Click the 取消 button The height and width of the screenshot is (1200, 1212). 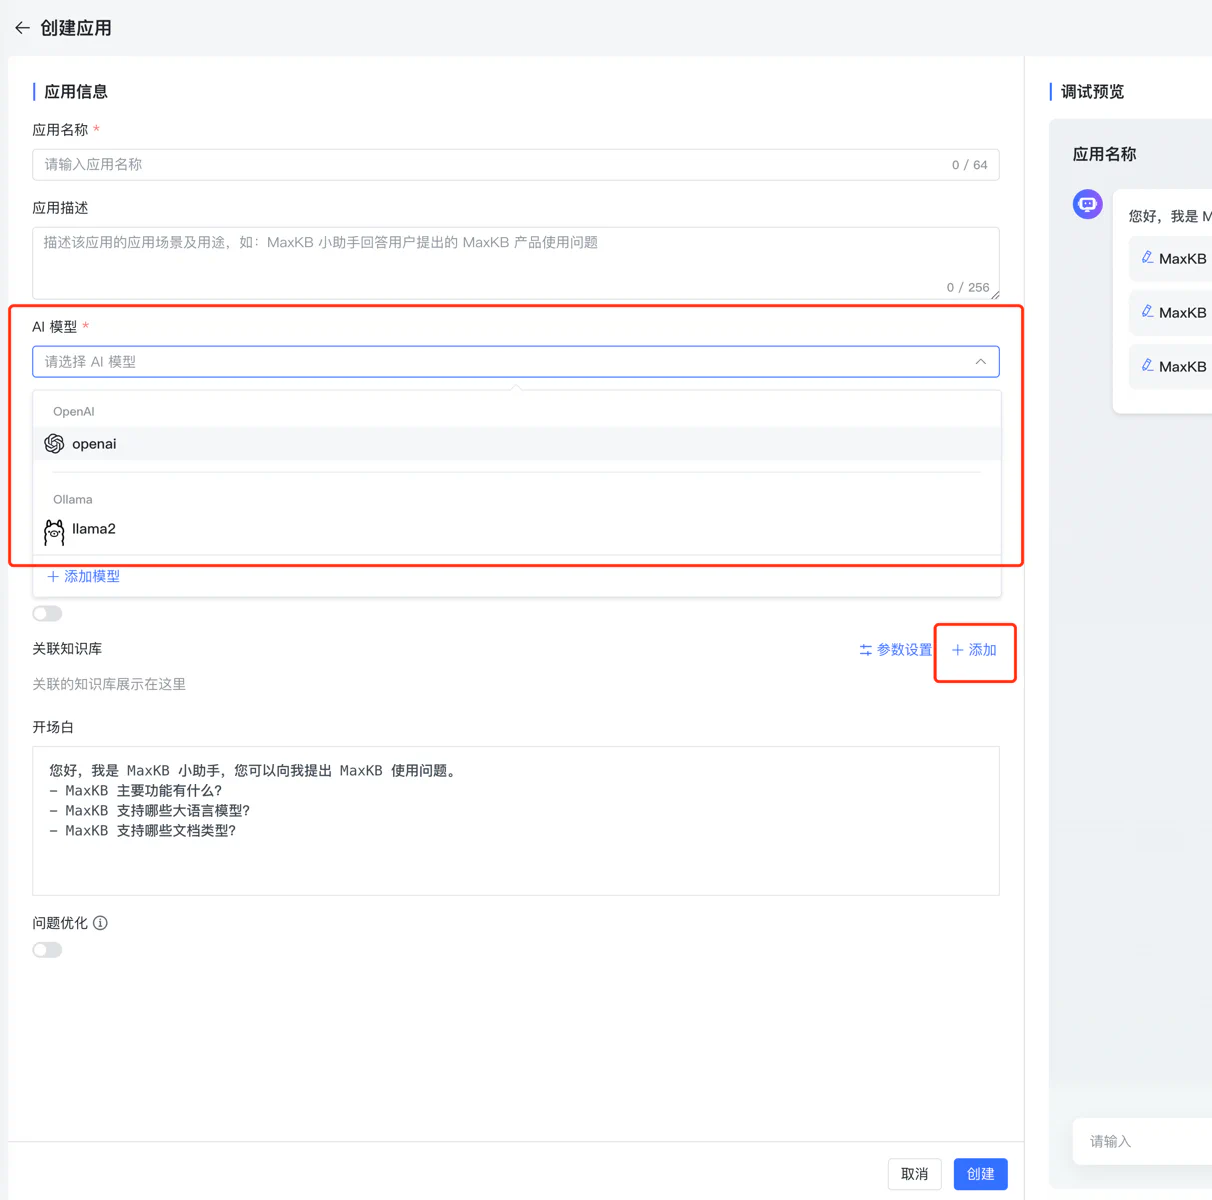(x=914, y=1174)
